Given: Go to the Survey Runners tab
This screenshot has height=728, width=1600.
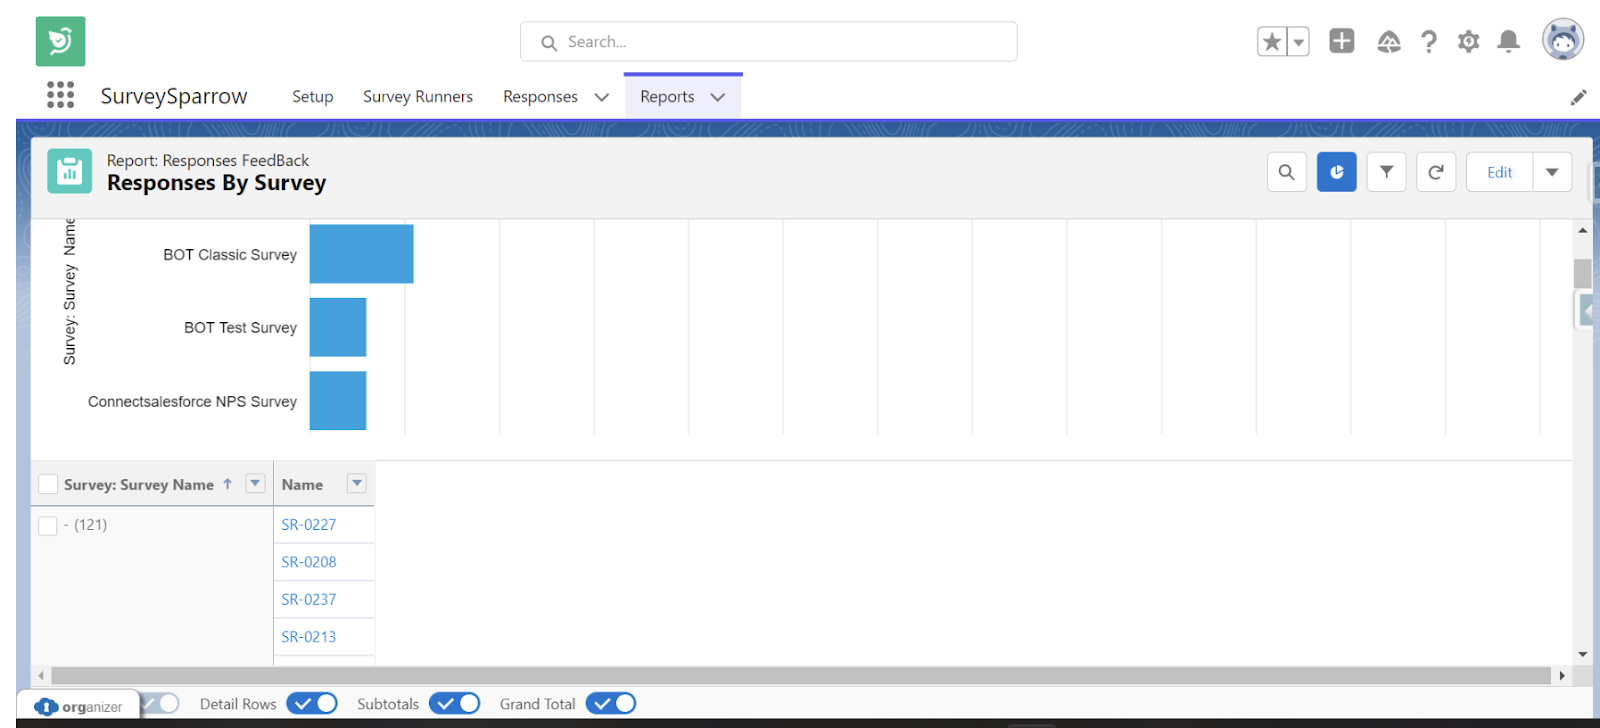Looking at the screenshot, I should (x=417, y=97).
